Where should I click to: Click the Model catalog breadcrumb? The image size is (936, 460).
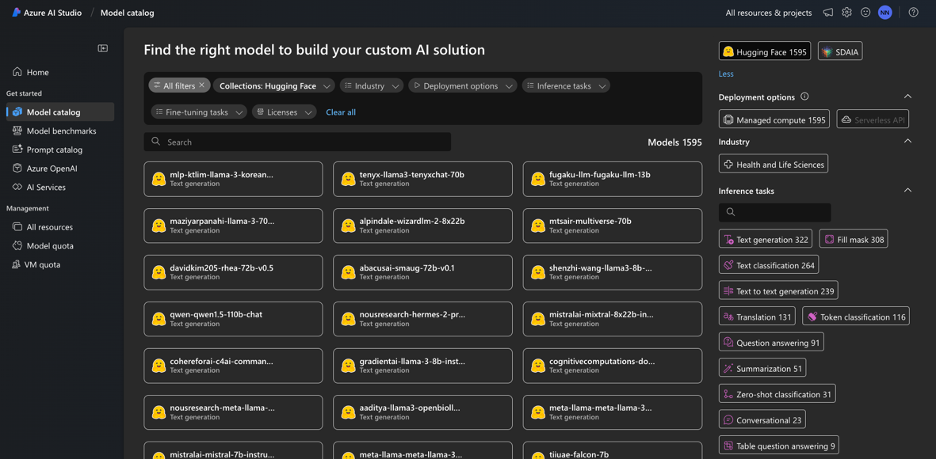pos(127,13)
